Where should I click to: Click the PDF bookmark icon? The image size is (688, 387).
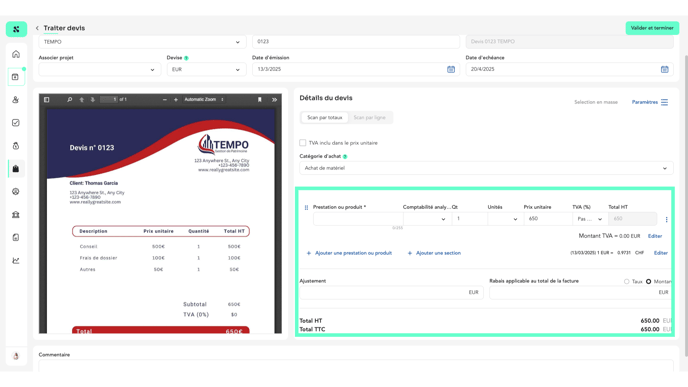(259, 100)
